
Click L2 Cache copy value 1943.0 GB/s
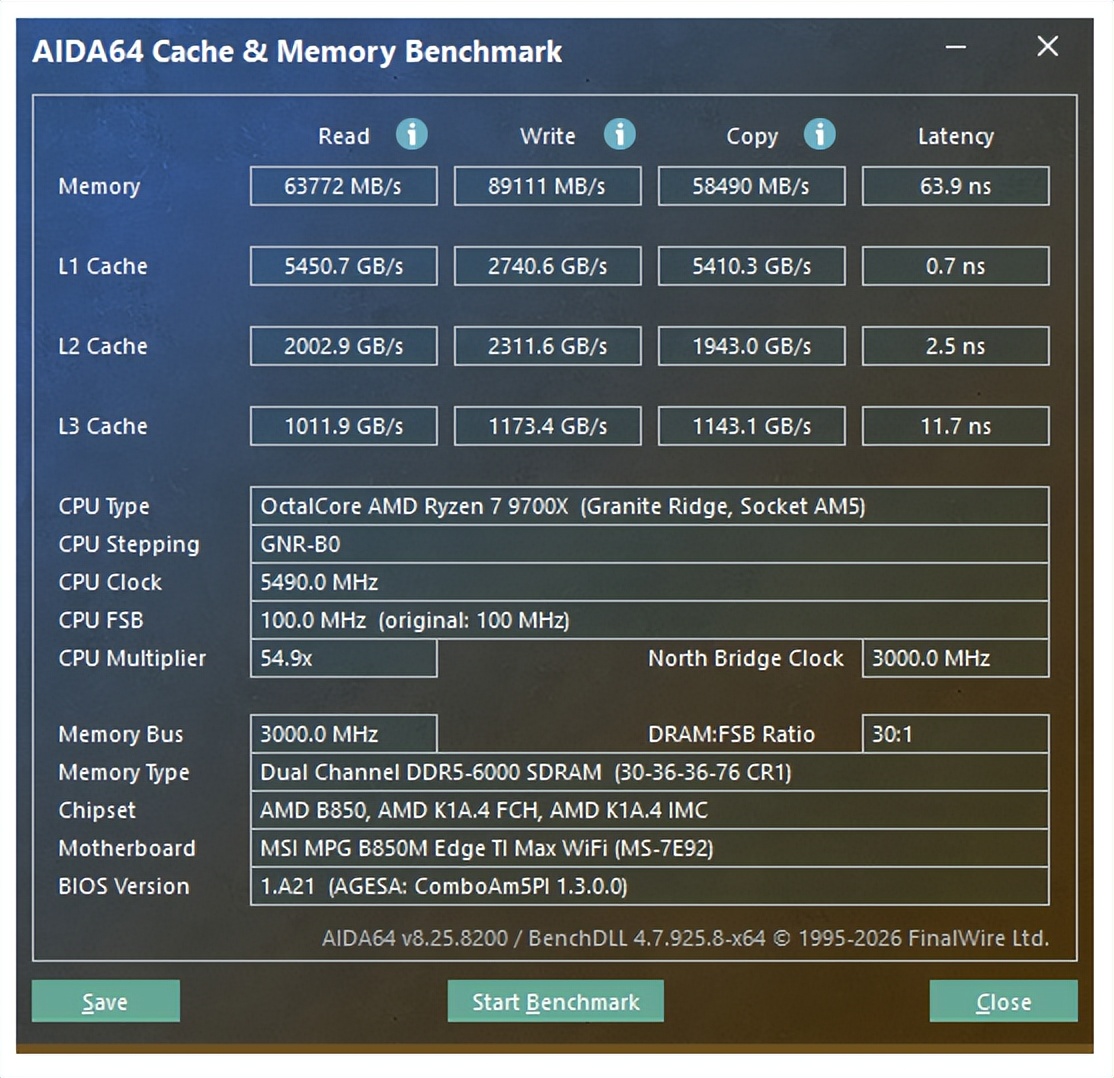coord(752,346)
